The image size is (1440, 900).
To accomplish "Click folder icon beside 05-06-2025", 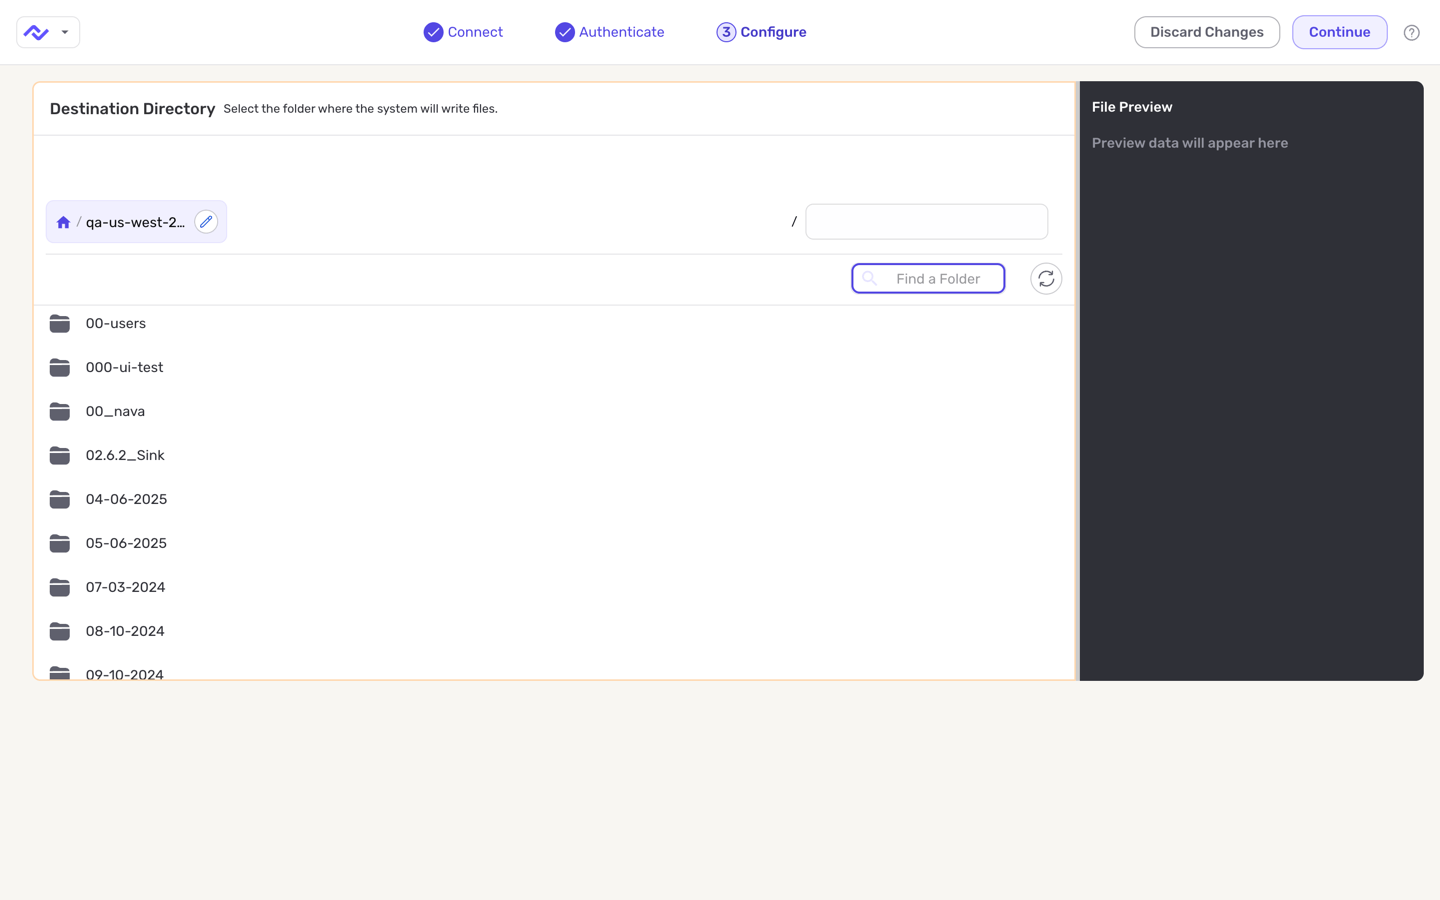I will click(x=60, y=544).
